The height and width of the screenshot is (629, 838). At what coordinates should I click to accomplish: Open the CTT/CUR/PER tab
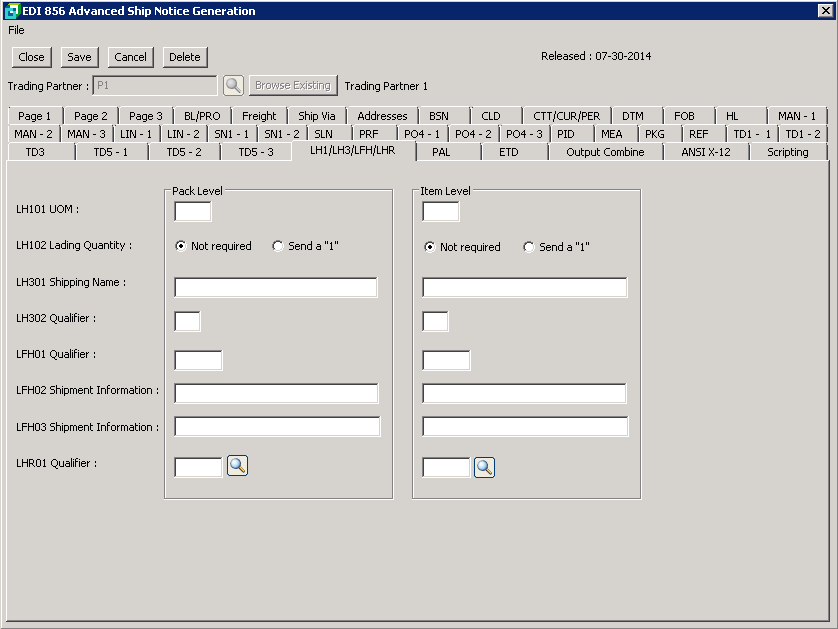566,116
